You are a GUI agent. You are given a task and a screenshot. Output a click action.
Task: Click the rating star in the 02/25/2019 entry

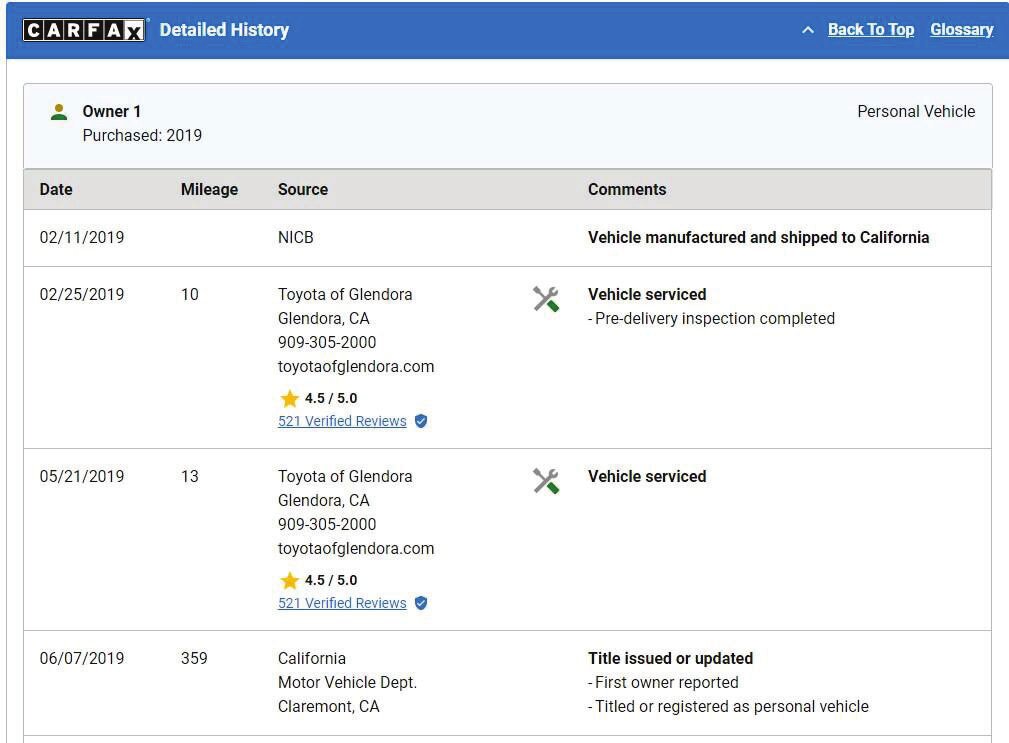tap(290, 399)
